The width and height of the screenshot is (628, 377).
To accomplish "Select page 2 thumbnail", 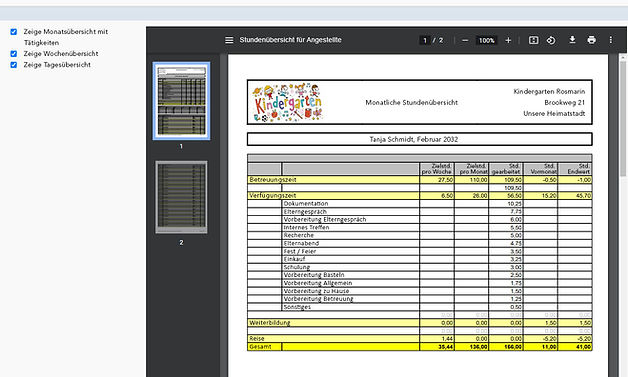I will [x=181, y=197].
